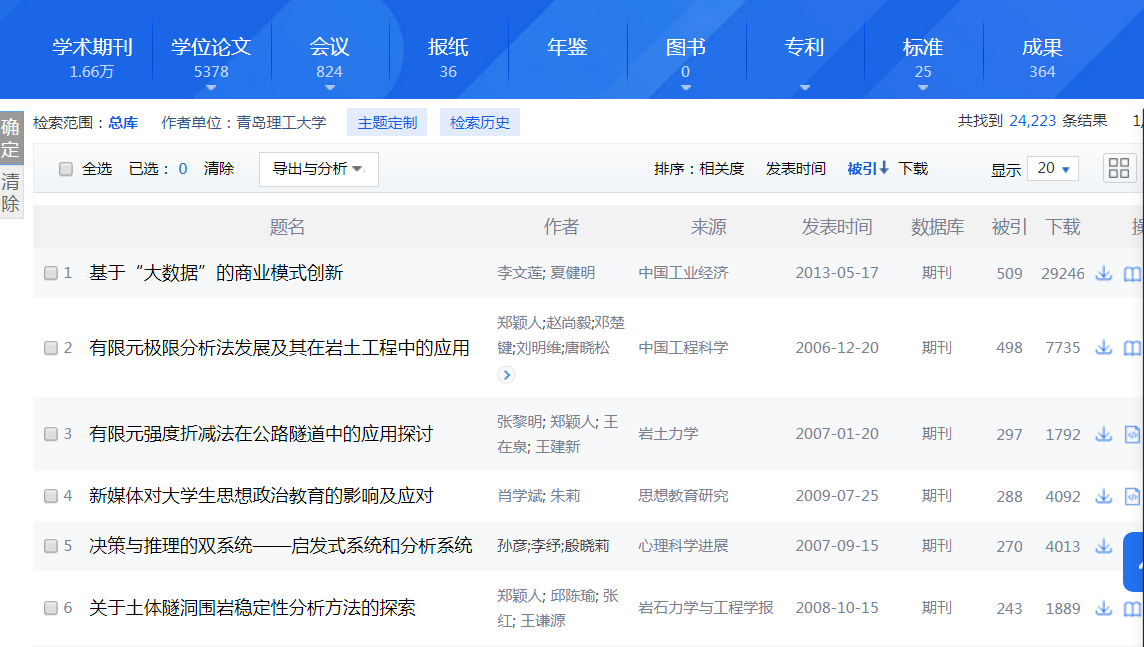Open article title "新媒体对大学生思想政治教育的影响及应对"
The image size is (1144, 647).
point(261,496)
